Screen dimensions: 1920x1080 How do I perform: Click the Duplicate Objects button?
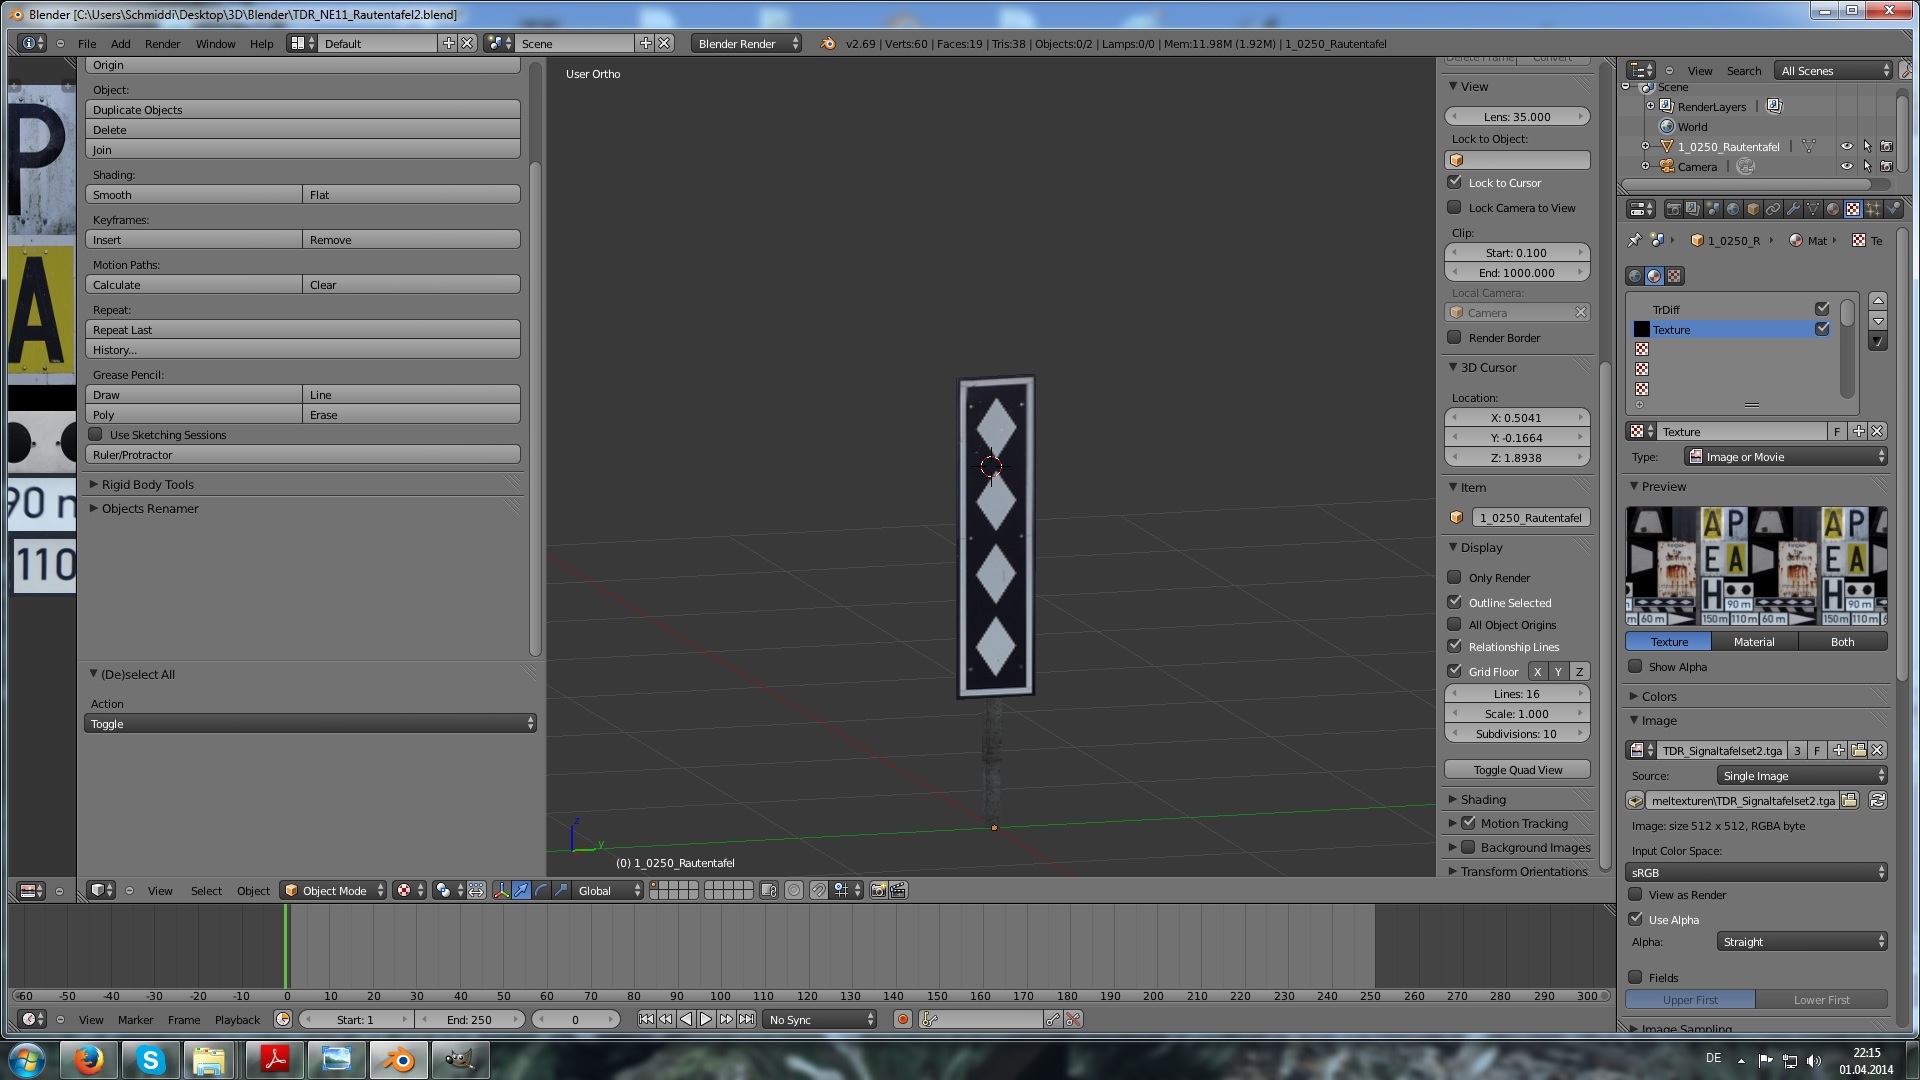[x=302, y=109]
